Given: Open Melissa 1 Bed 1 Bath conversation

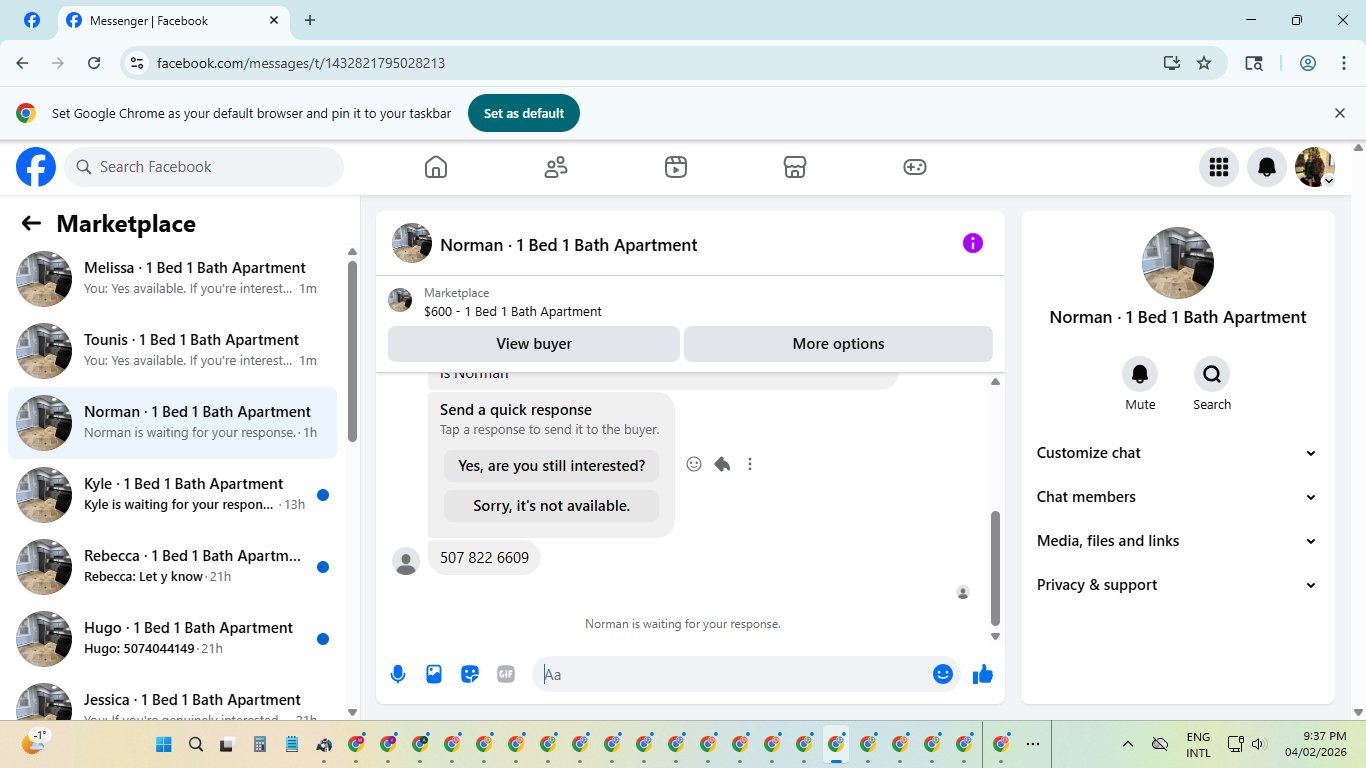Looking at the screenshot, I should [172, 279].
